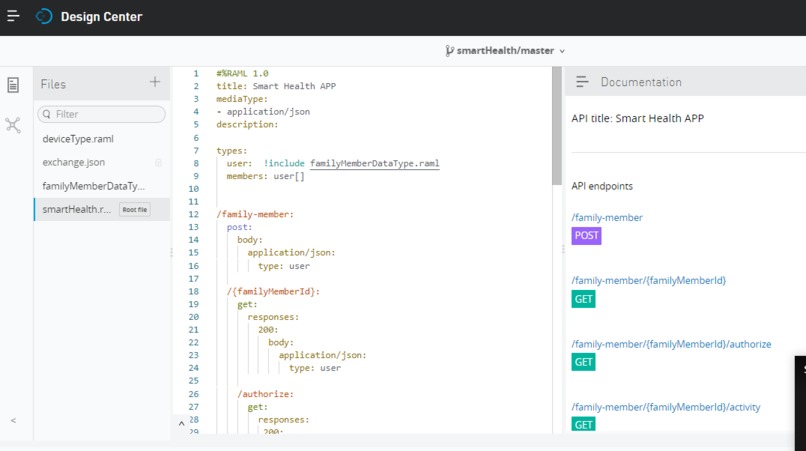Click the Design Center title
Image resolution: width=806 pixels, height=451 pixels.
coord(101,16)
